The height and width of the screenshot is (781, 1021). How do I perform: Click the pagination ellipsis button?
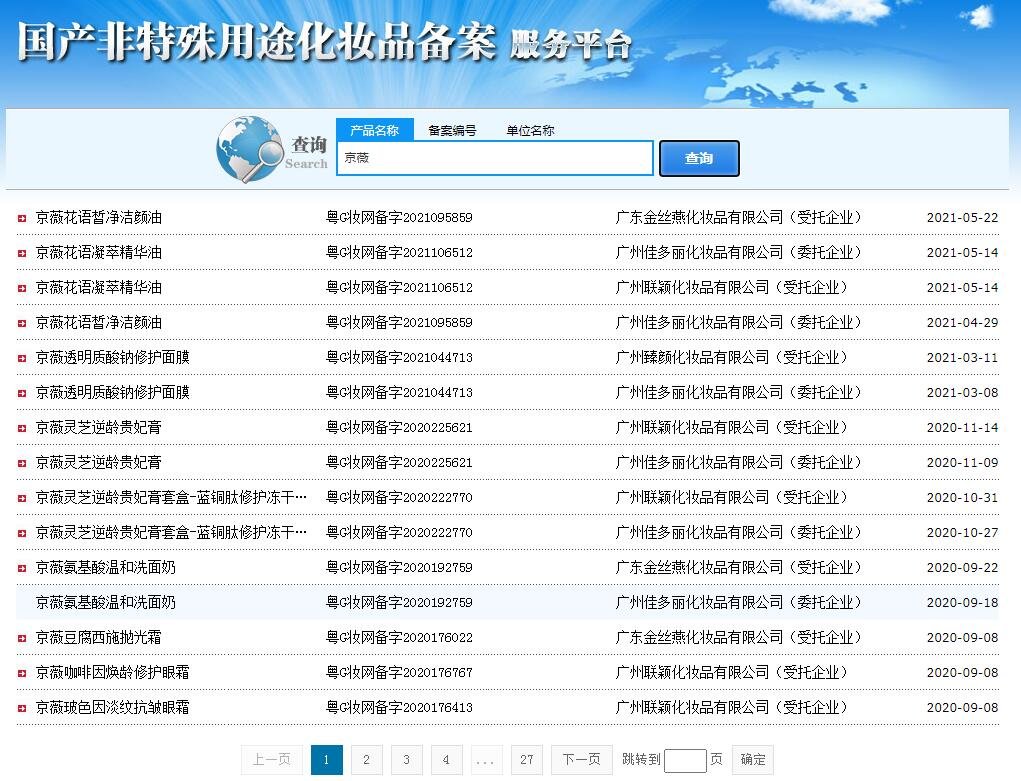(486, 760)
